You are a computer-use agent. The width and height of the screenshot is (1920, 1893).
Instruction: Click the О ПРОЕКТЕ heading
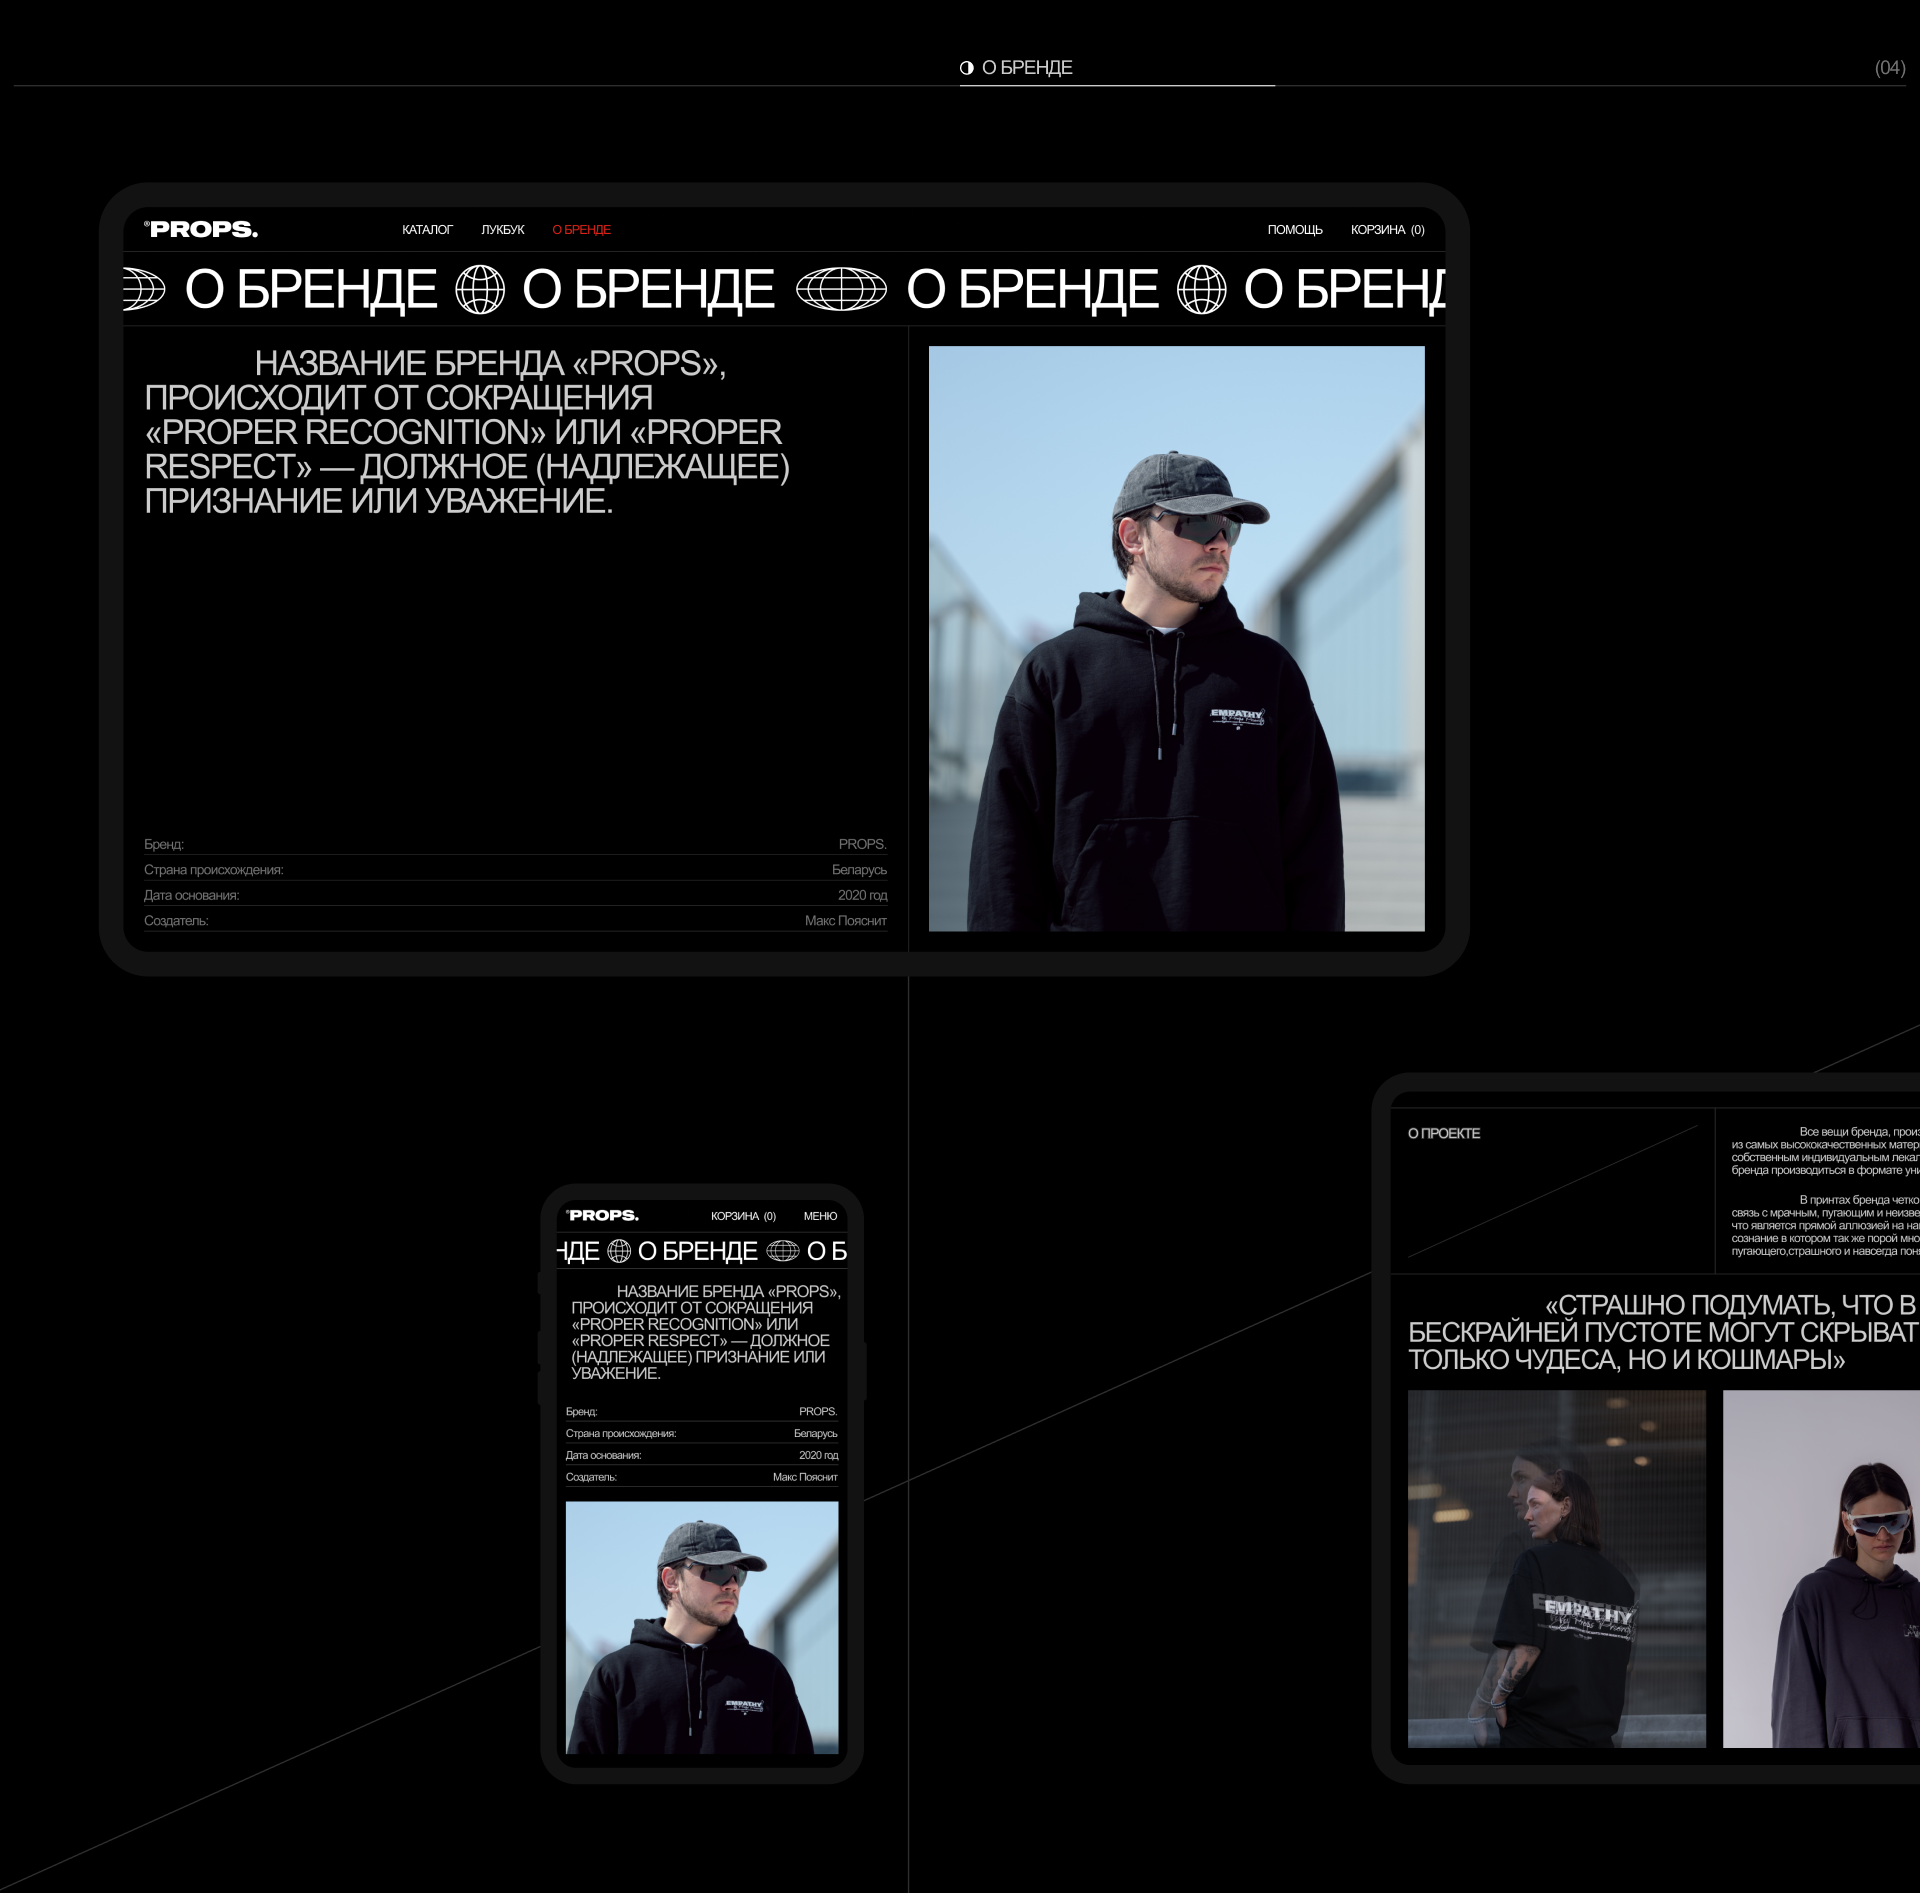pyautogui.click(x=1443, y=1133)
